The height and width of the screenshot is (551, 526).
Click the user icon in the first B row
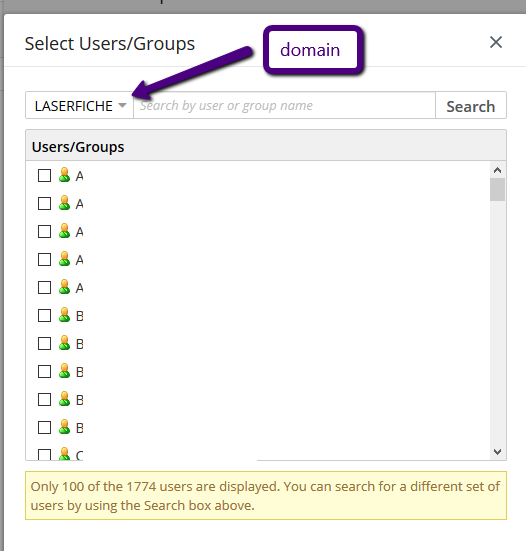[64, 315]
